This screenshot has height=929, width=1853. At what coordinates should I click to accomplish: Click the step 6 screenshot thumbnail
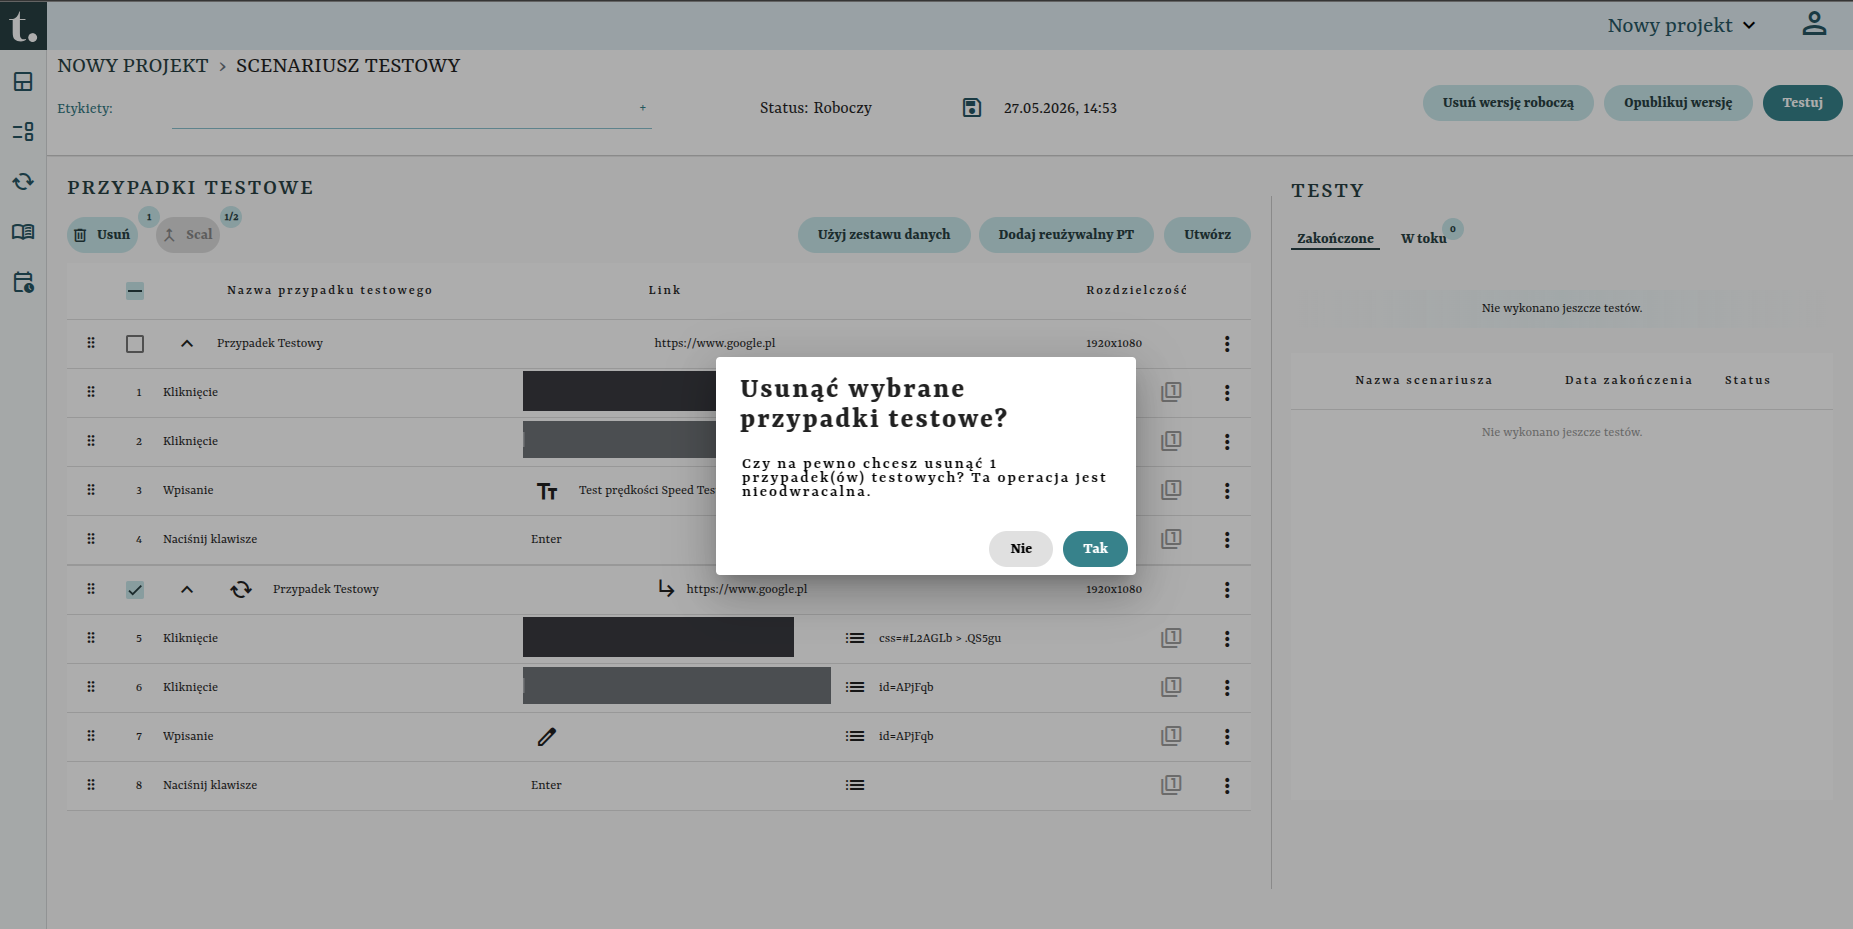[677, 685]
